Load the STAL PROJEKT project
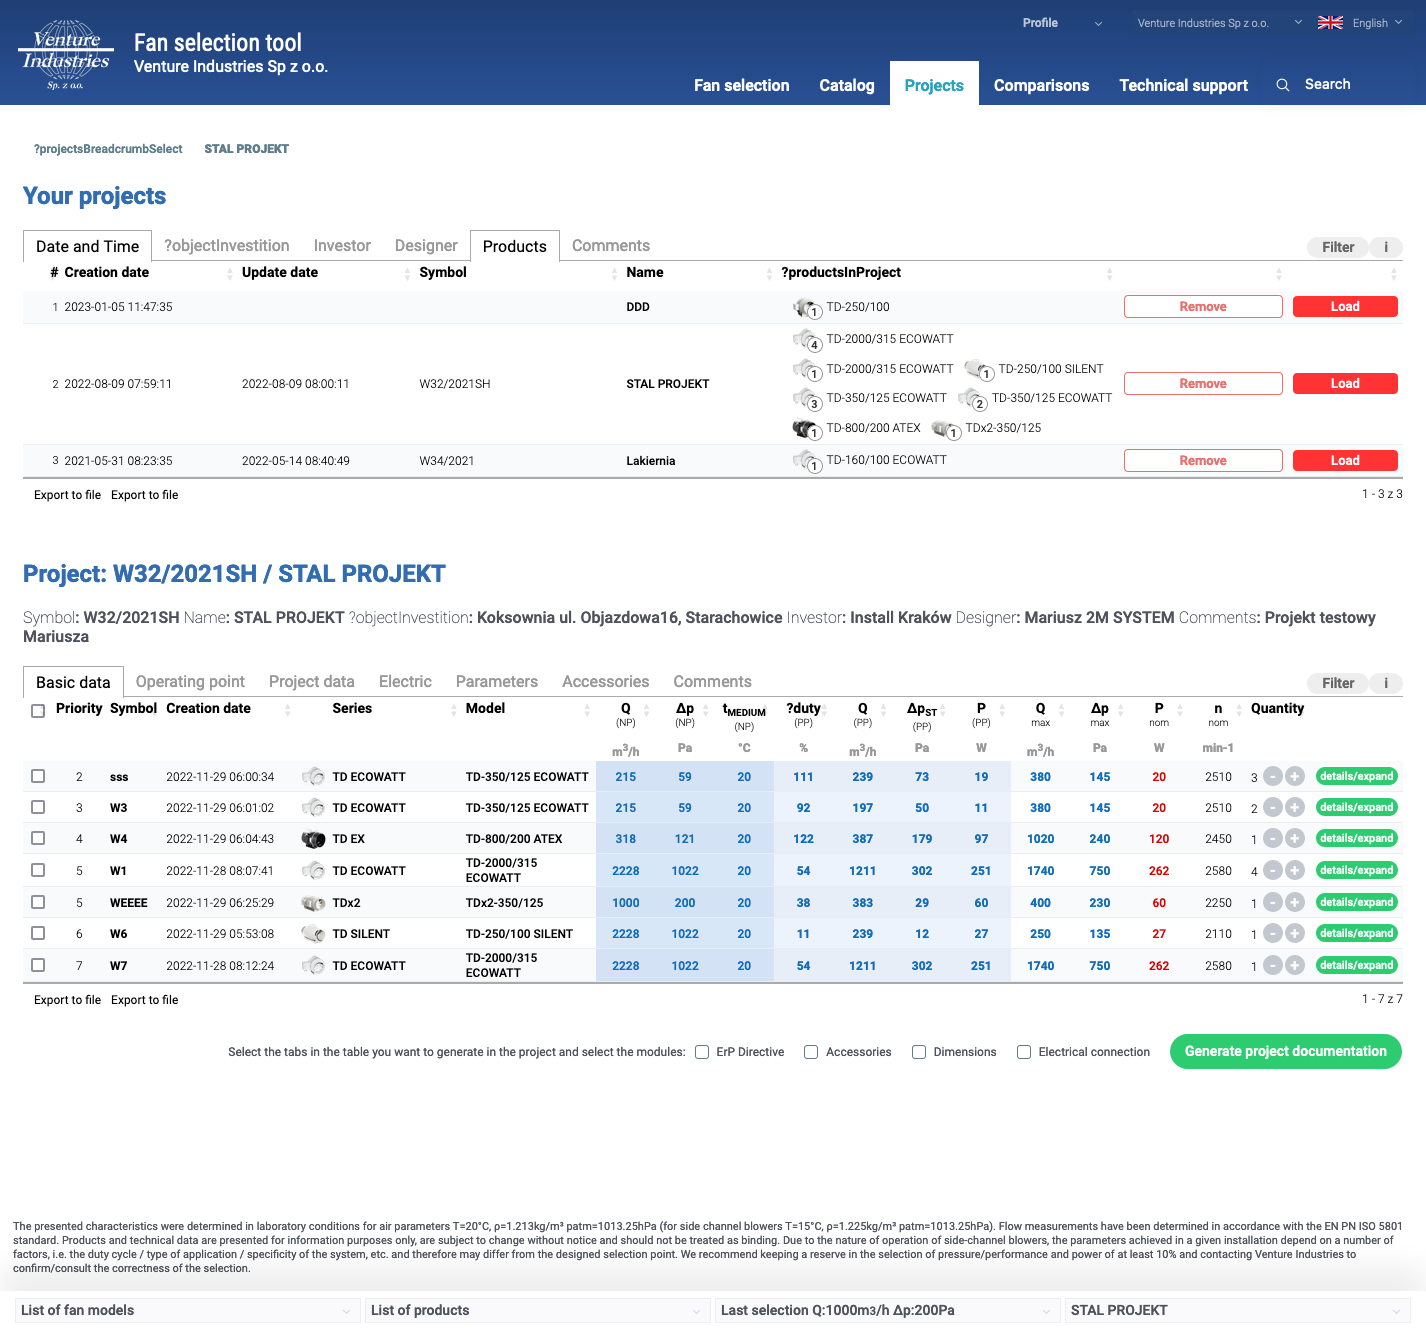This screenshot has height=1330, width=1426. point(1345,384)
